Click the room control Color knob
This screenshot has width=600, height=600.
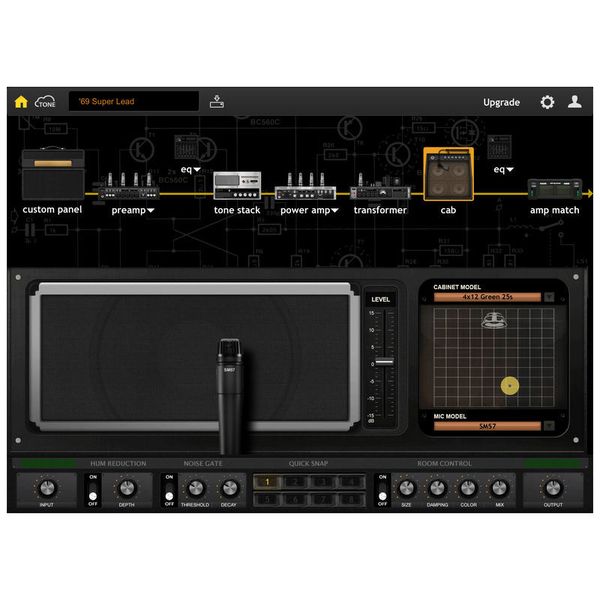click(468, 488)
